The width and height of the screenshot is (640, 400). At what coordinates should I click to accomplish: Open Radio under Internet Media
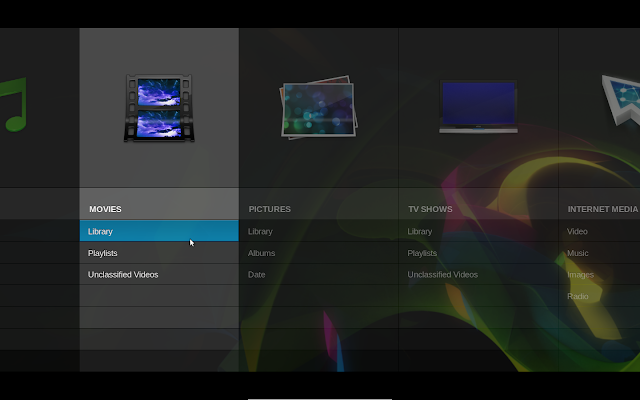coord(599,296)
